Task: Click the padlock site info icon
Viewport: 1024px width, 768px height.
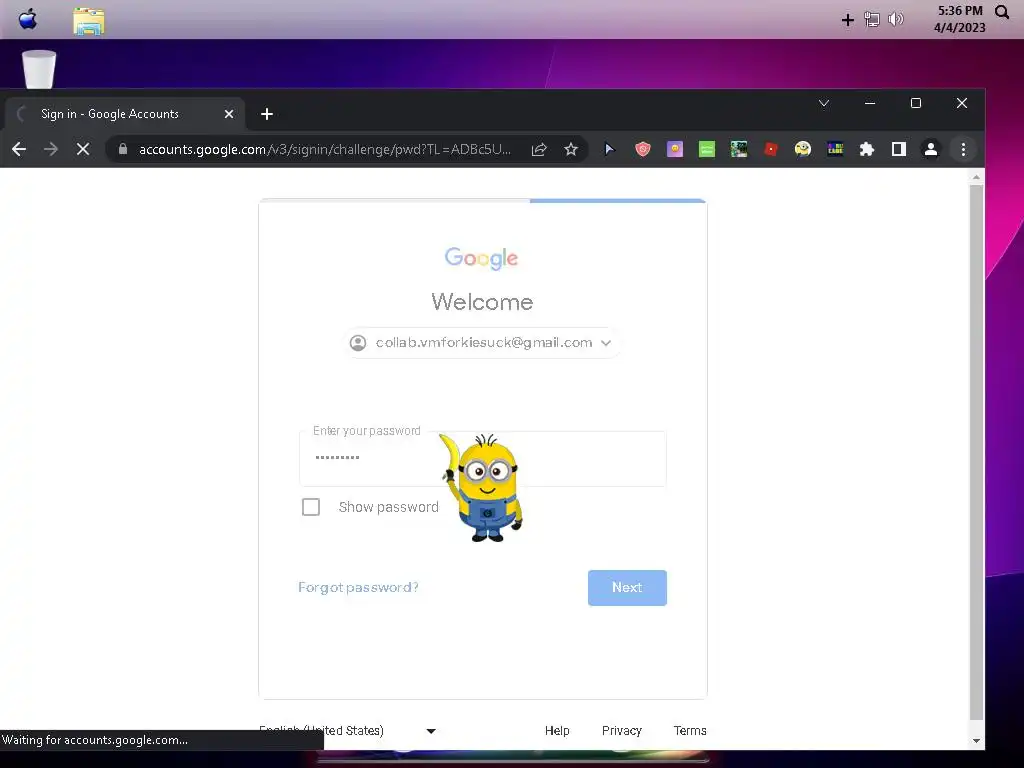Action: 123,149
